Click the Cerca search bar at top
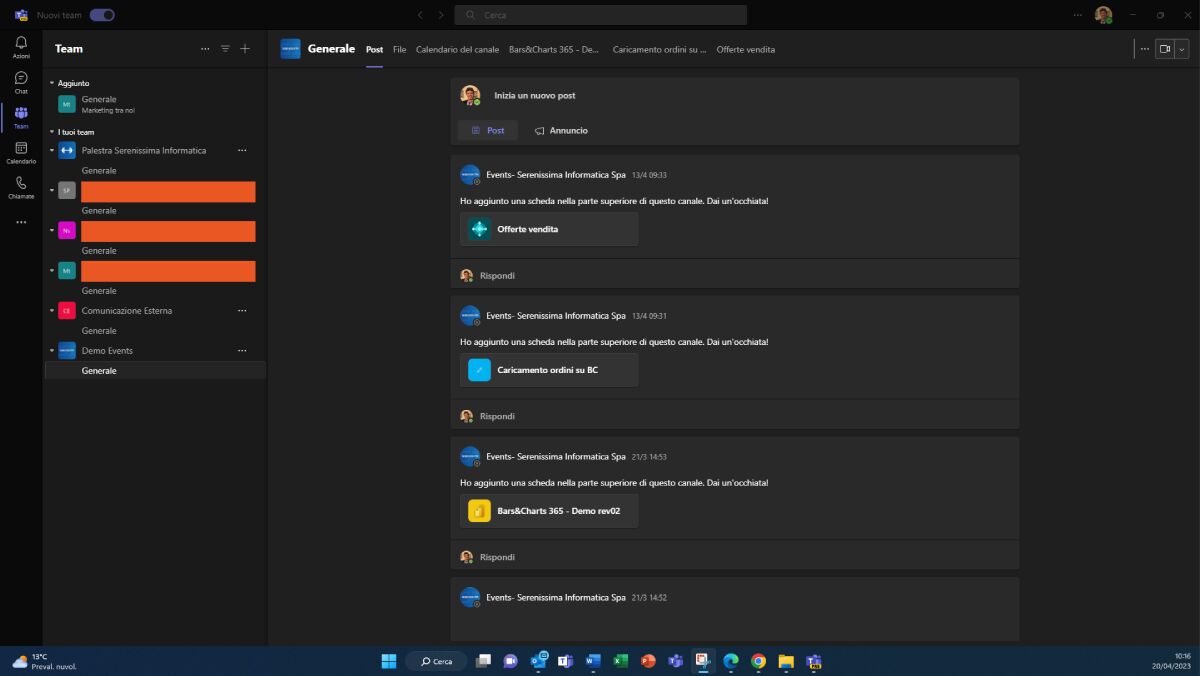Viewport: 1200px width, 676px height. [600, 14]
